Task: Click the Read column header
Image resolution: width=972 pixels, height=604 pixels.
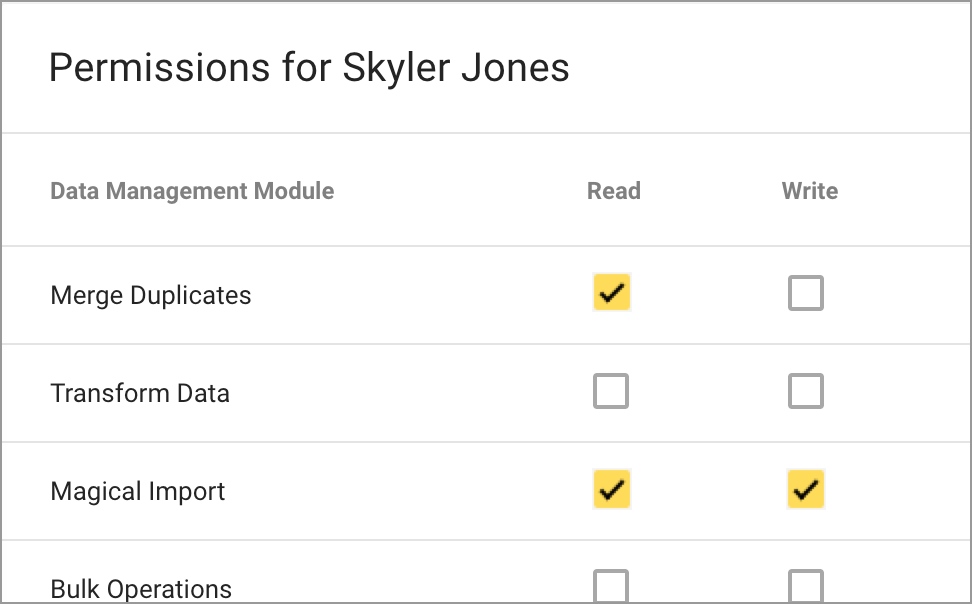Action: click(613, 191)
